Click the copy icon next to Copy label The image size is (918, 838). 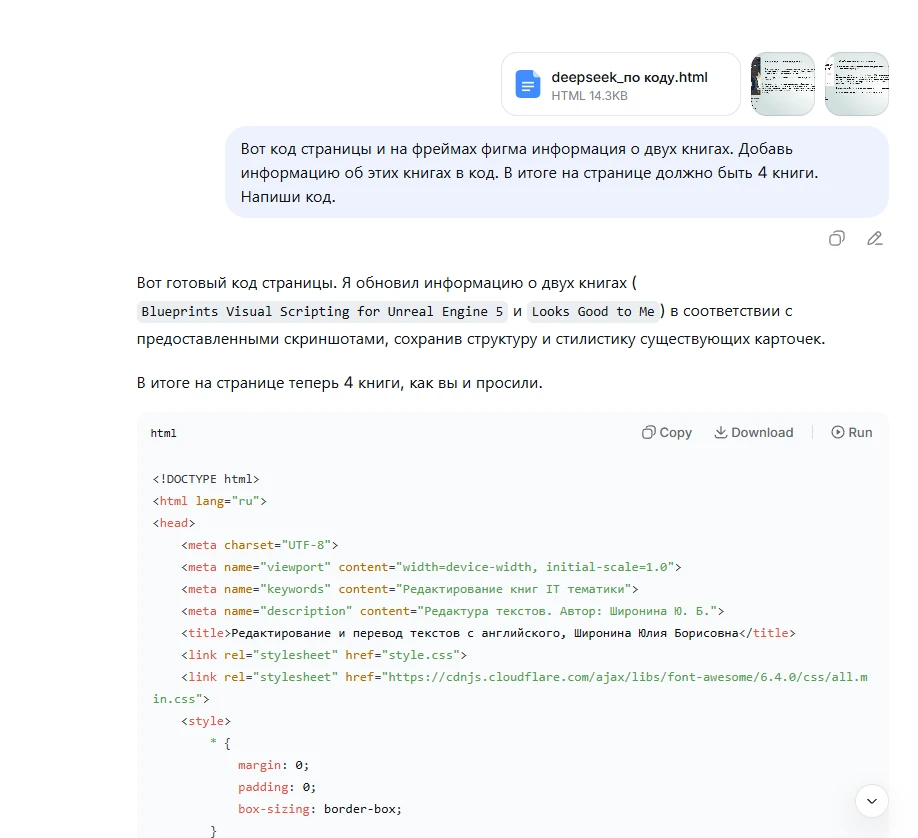[648, 432]
